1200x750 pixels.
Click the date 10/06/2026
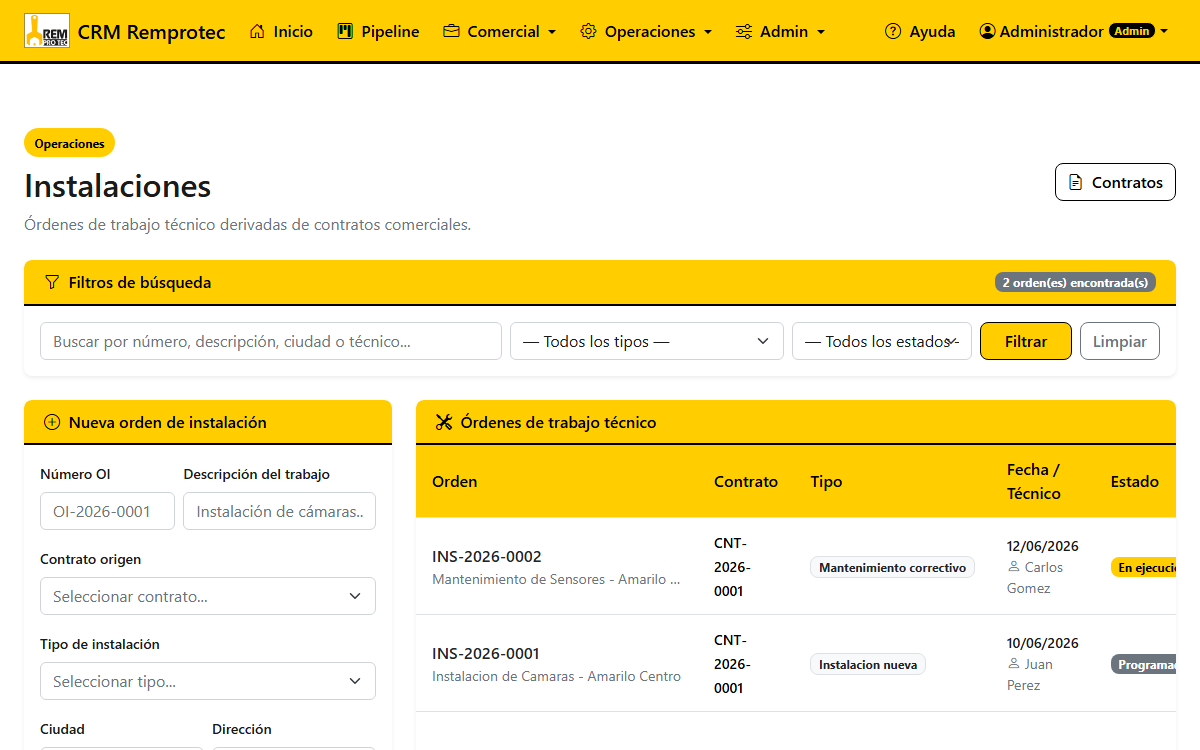click(x=1043, y=643)
